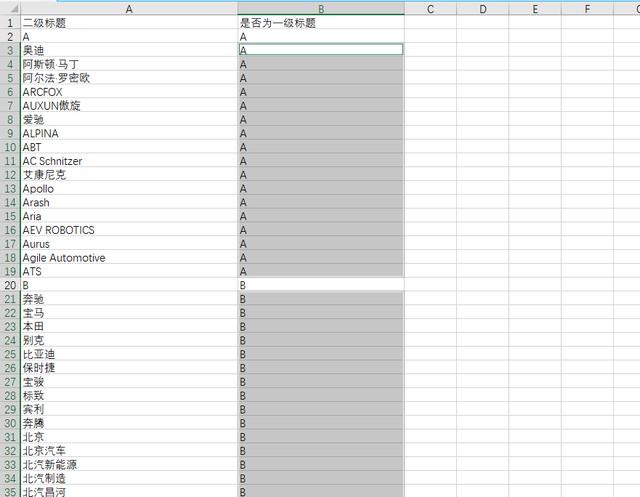640x497 pixels.
Task: Click the Aria cell
Action: [129, 216]
